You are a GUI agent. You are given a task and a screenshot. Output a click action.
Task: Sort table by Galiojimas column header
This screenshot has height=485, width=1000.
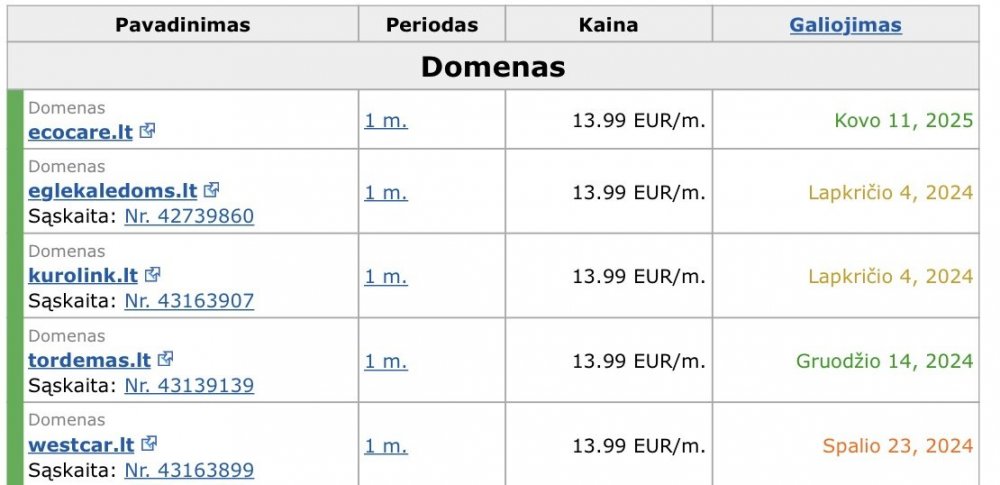[845, 25]
